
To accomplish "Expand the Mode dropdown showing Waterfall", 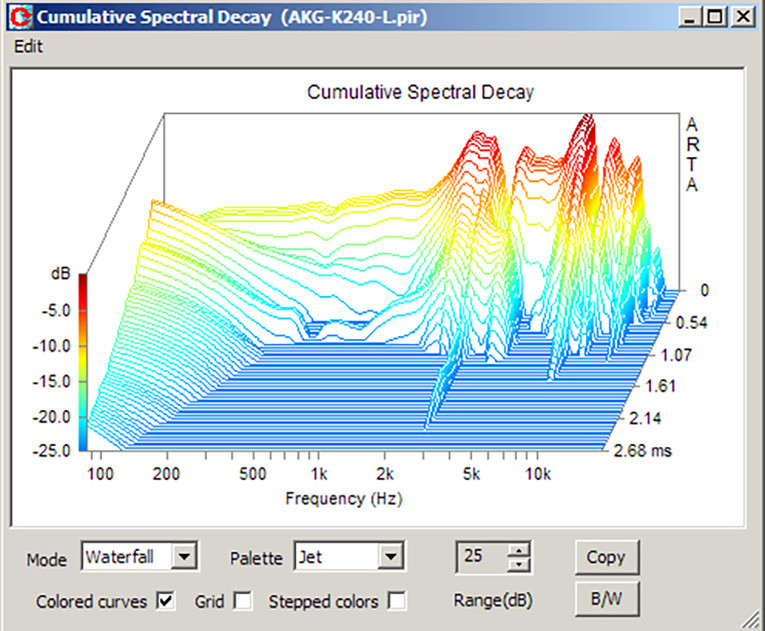I will click(186, 556).
